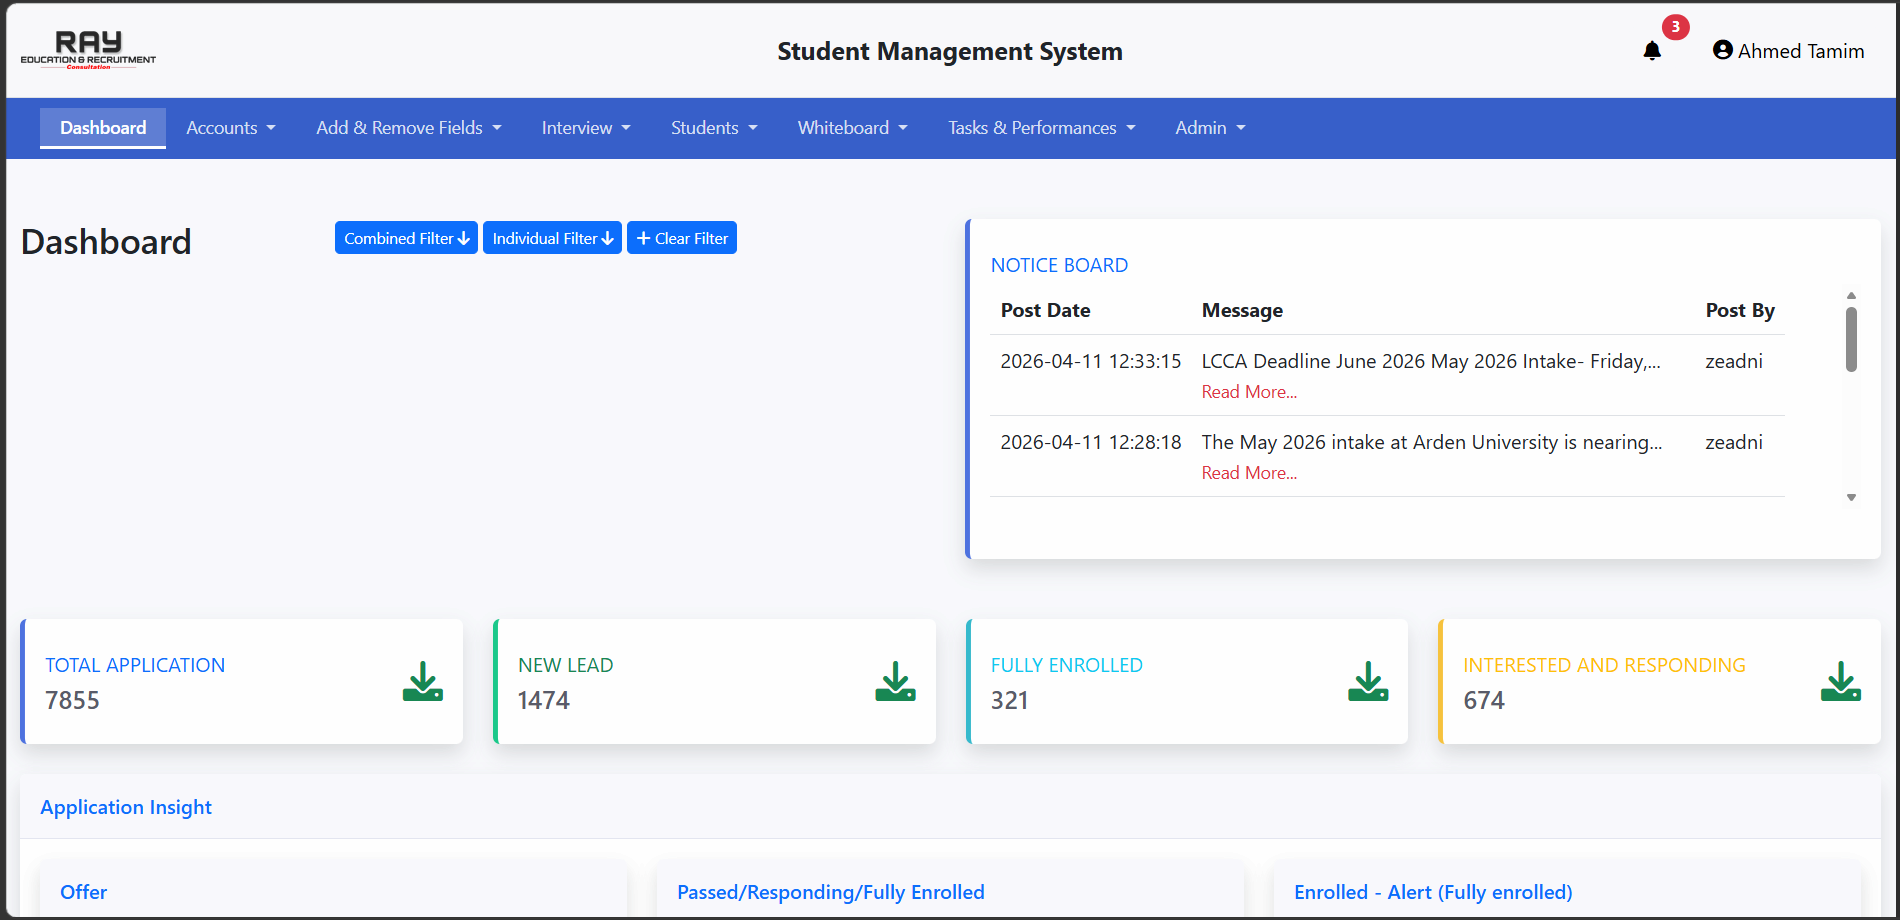Expand the Students menu

714,128
